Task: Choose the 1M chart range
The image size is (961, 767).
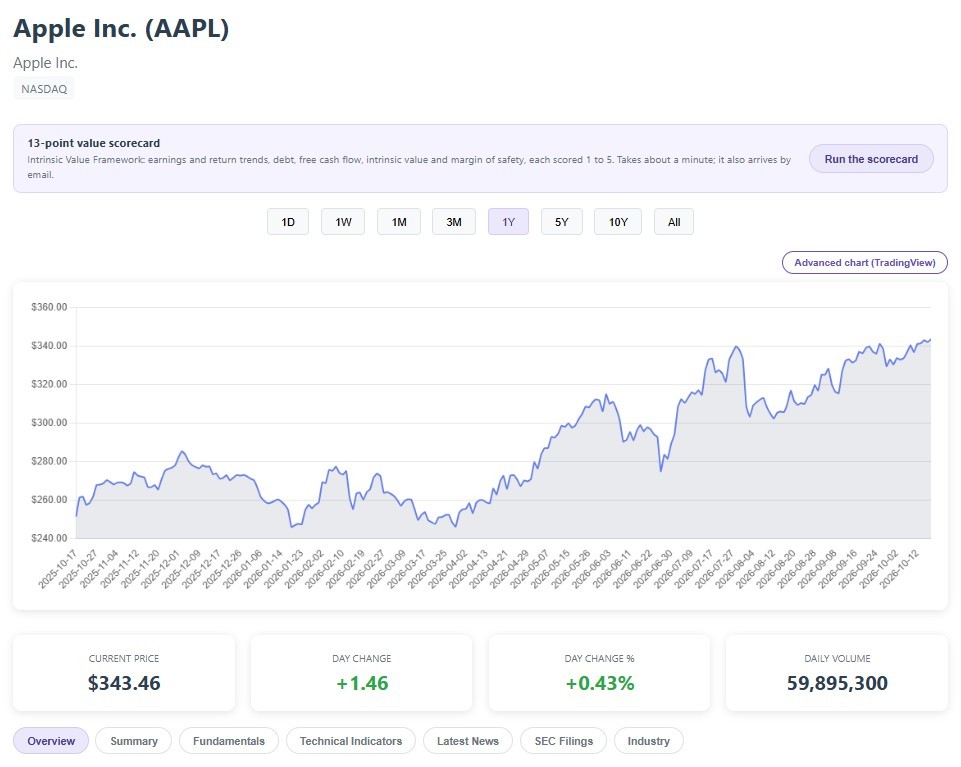Action: click(399, 222)
